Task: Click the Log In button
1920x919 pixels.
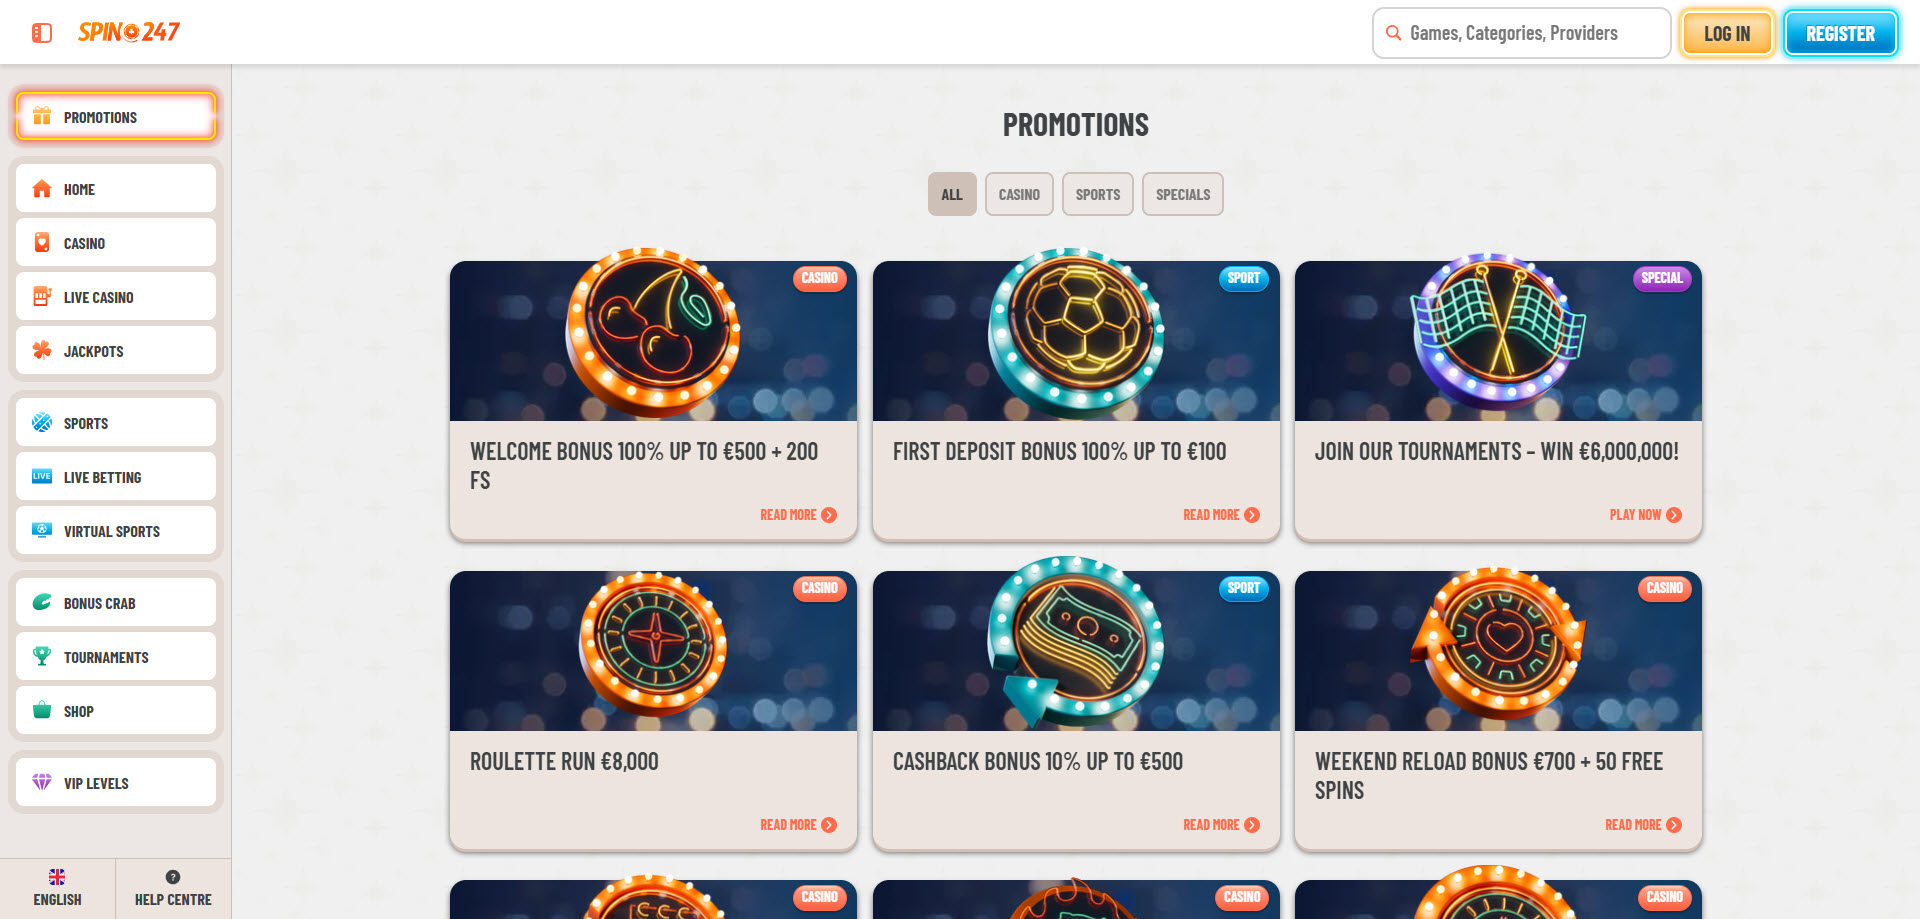Action: [x=1727, y=33]
